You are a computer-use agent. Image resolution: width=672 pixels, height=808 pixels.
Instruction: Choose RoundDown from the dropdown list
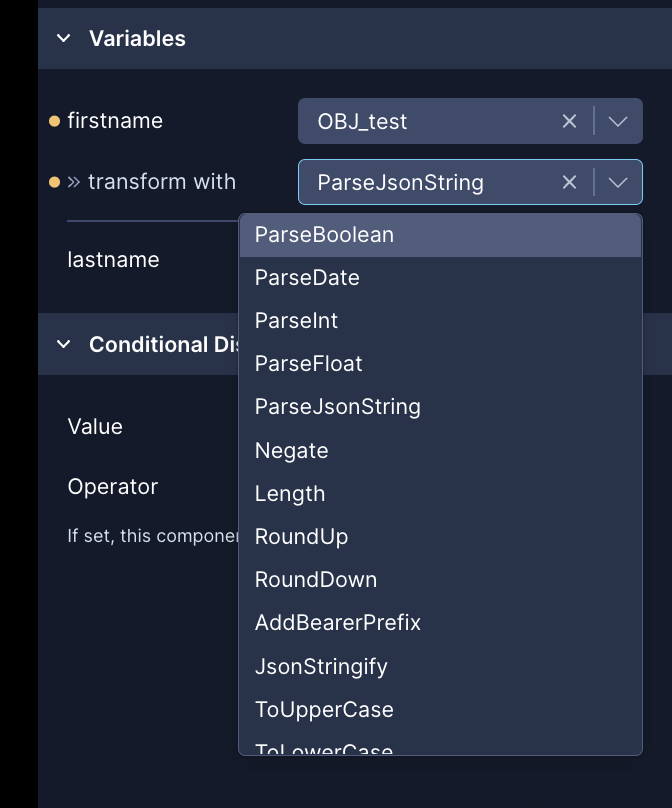click(316, 579)
